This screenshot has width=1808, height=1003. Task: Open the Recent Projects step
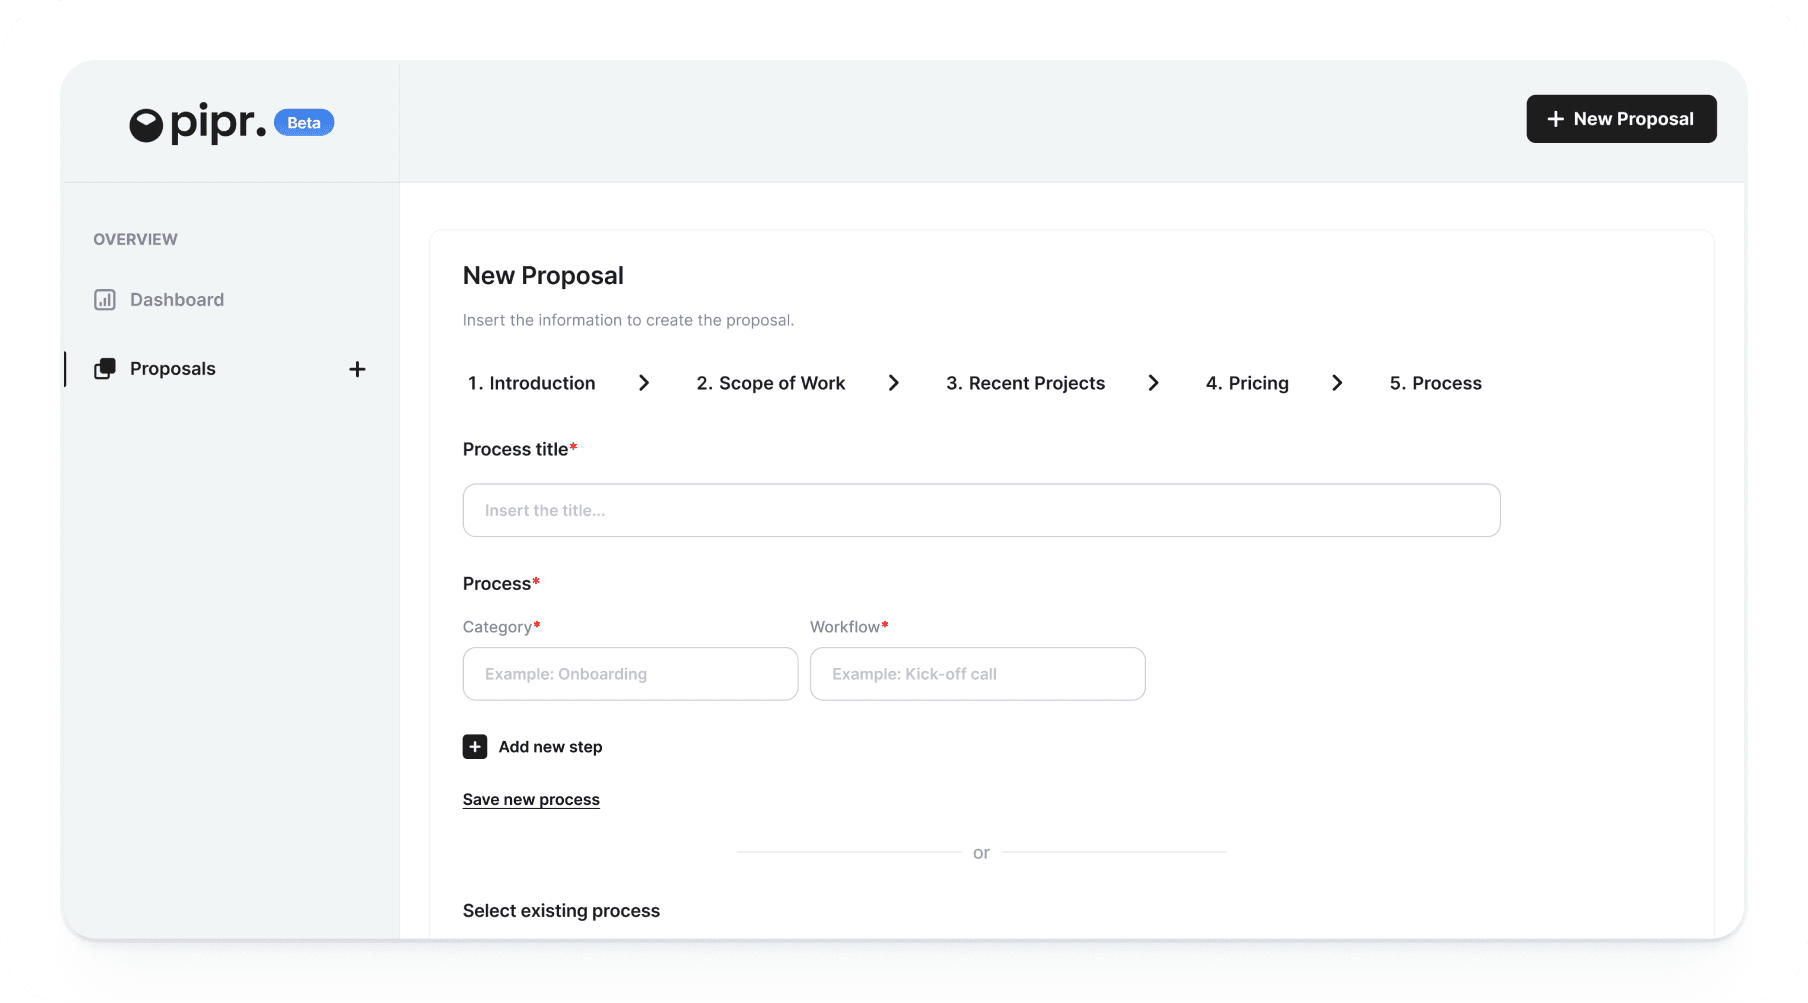pos(1025,383)
